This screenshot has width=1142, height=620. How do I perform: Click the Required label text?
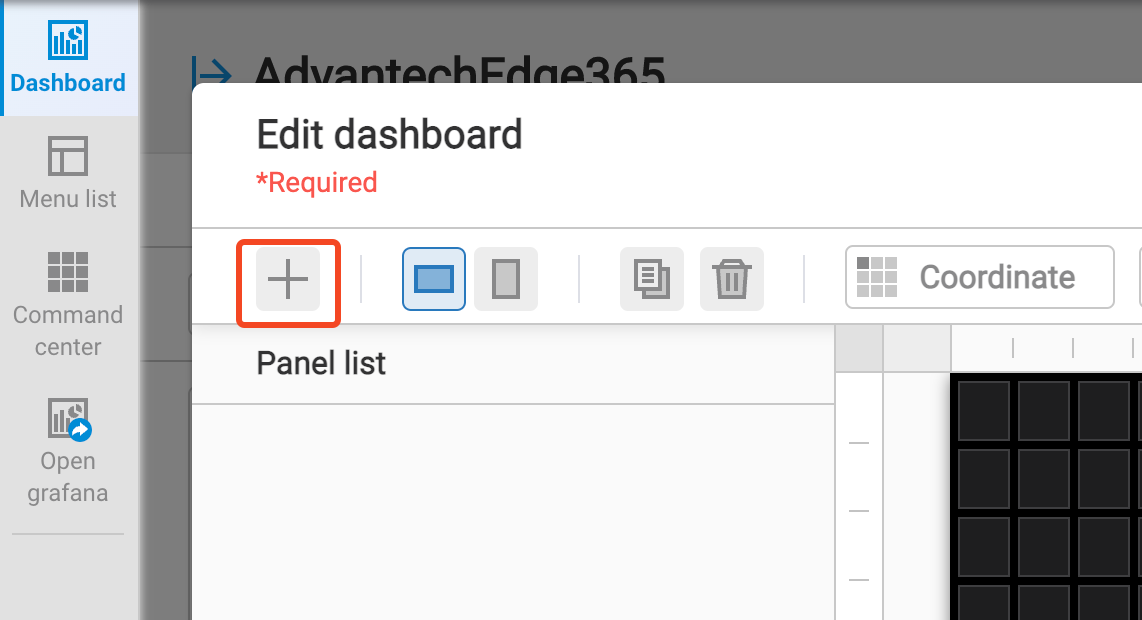[x=317, y=182]
